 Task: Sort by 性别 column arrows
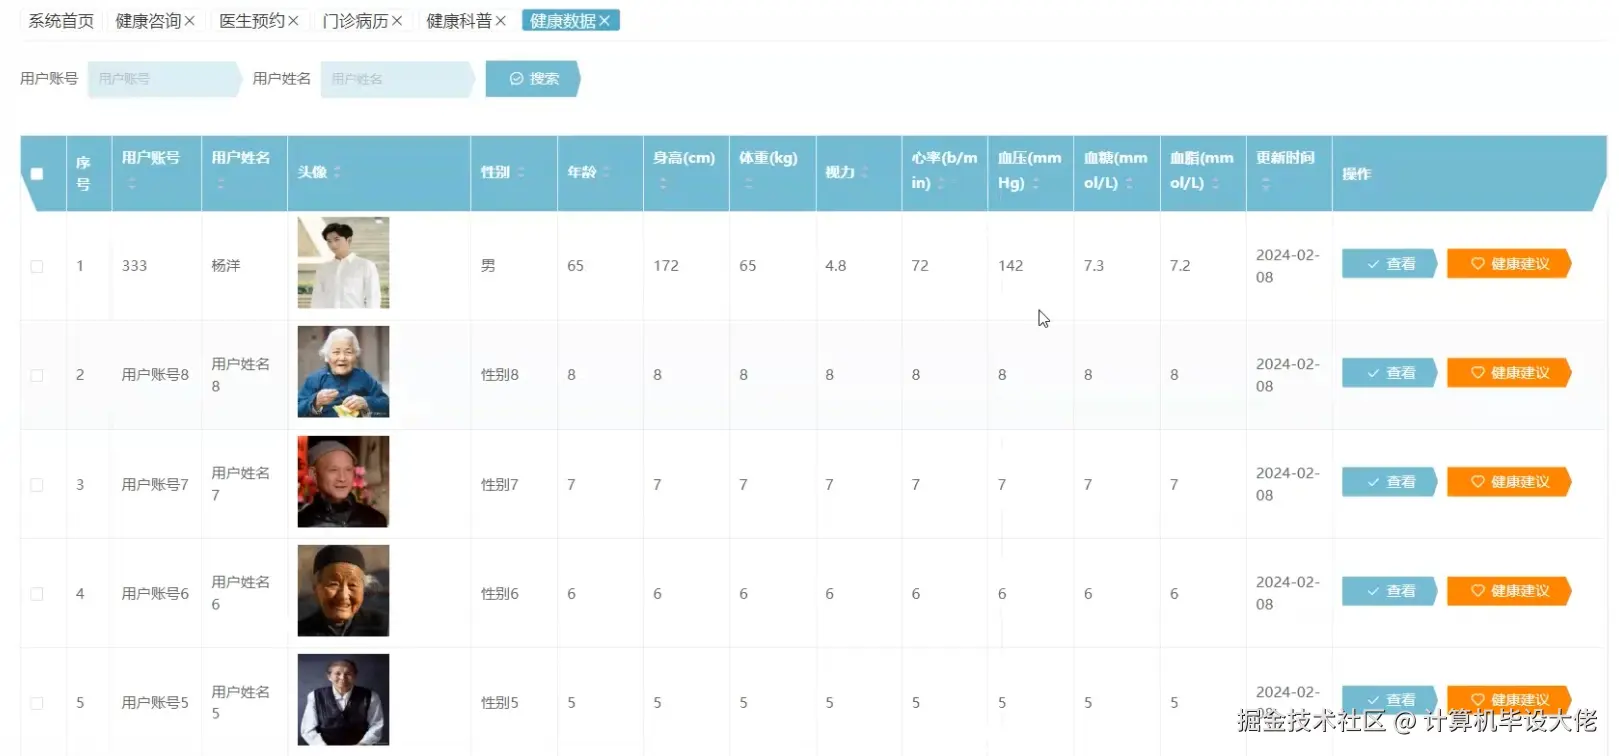coord(521,173)
